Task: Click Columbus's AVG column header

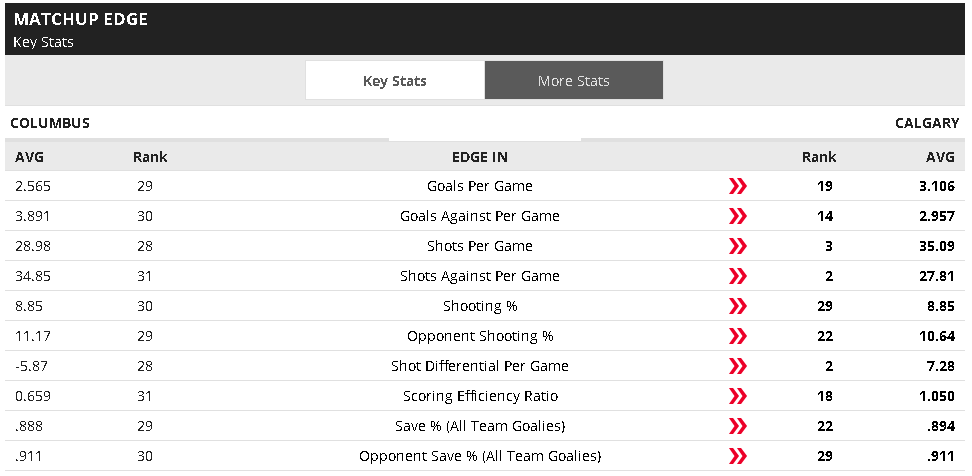Action: [30, 157]
